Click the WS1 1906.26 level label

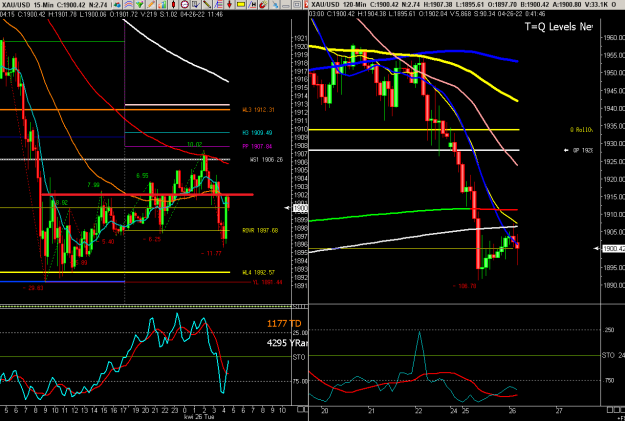click(x=266, y=159)
